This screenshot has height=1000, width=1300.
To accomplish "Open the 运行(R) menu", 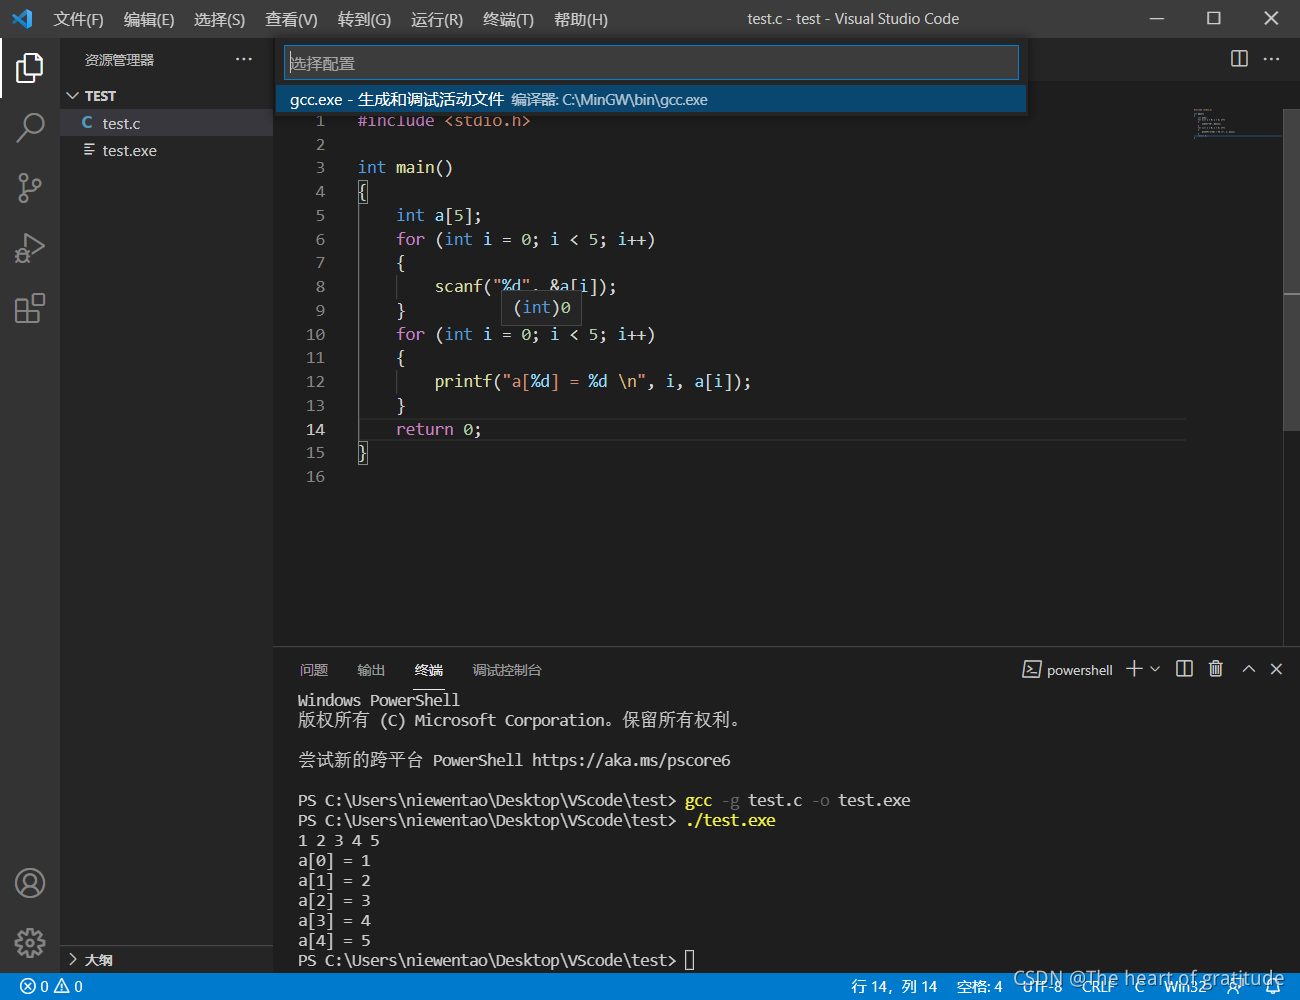I will tap(437, 19).
